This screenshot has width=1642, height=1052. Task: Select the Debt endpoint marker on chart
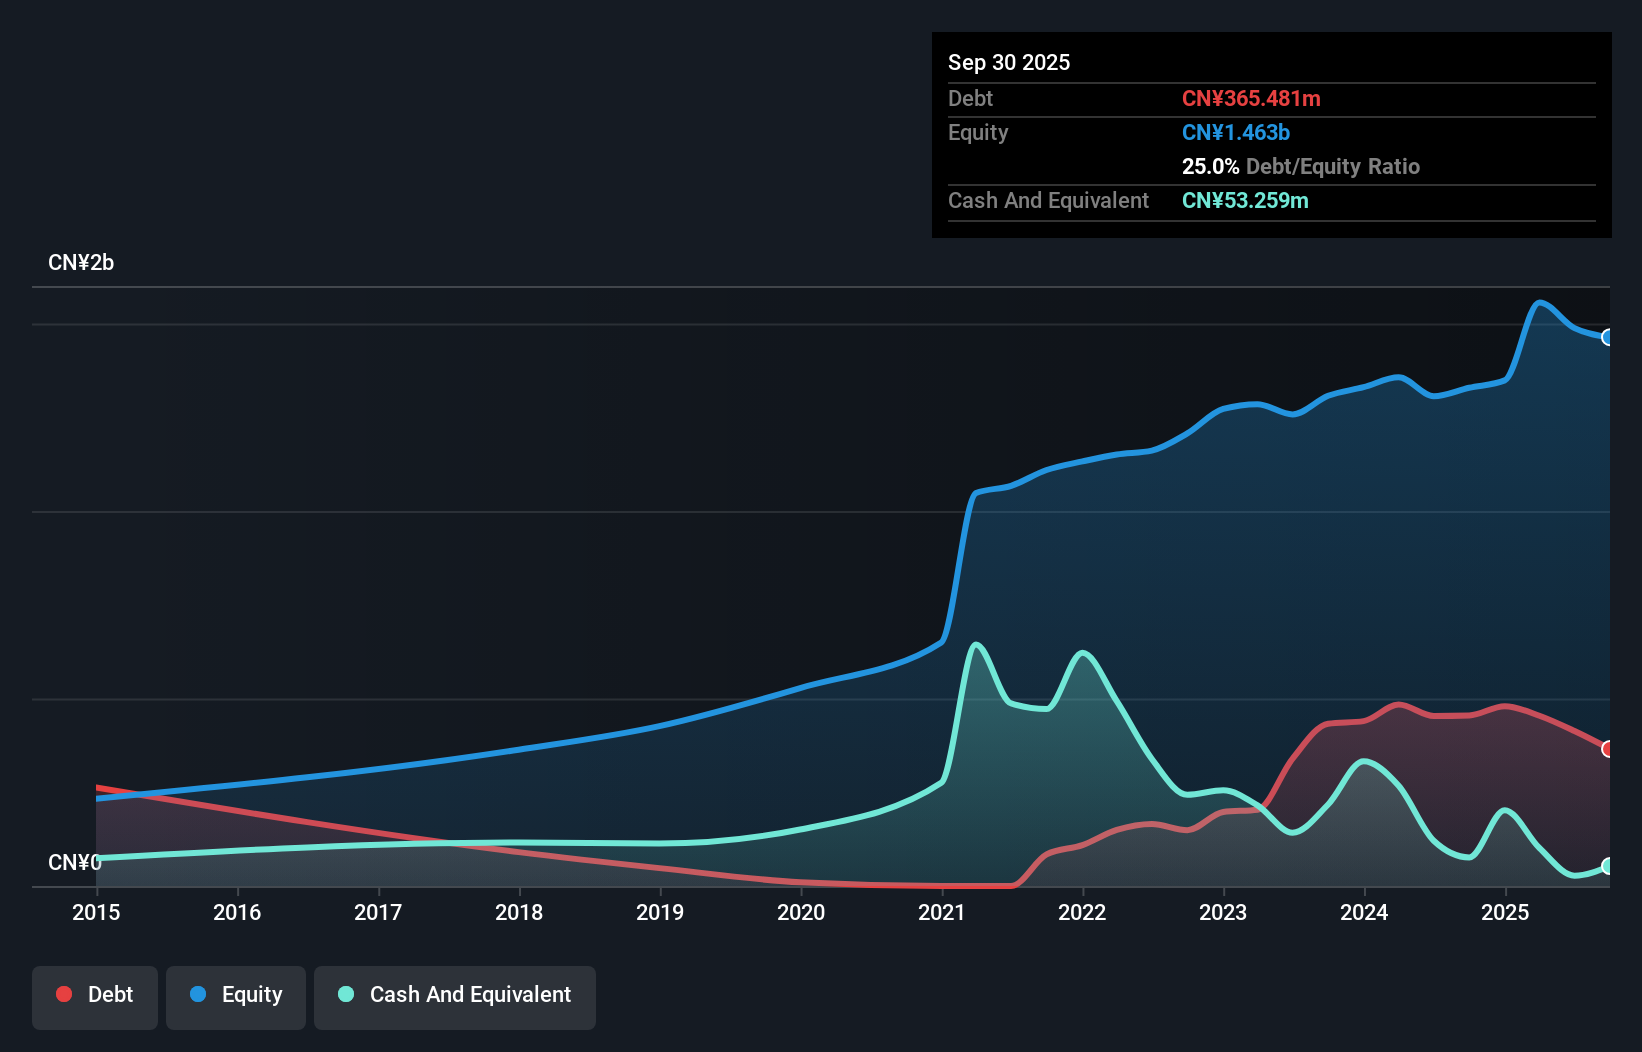(1608, 749)
